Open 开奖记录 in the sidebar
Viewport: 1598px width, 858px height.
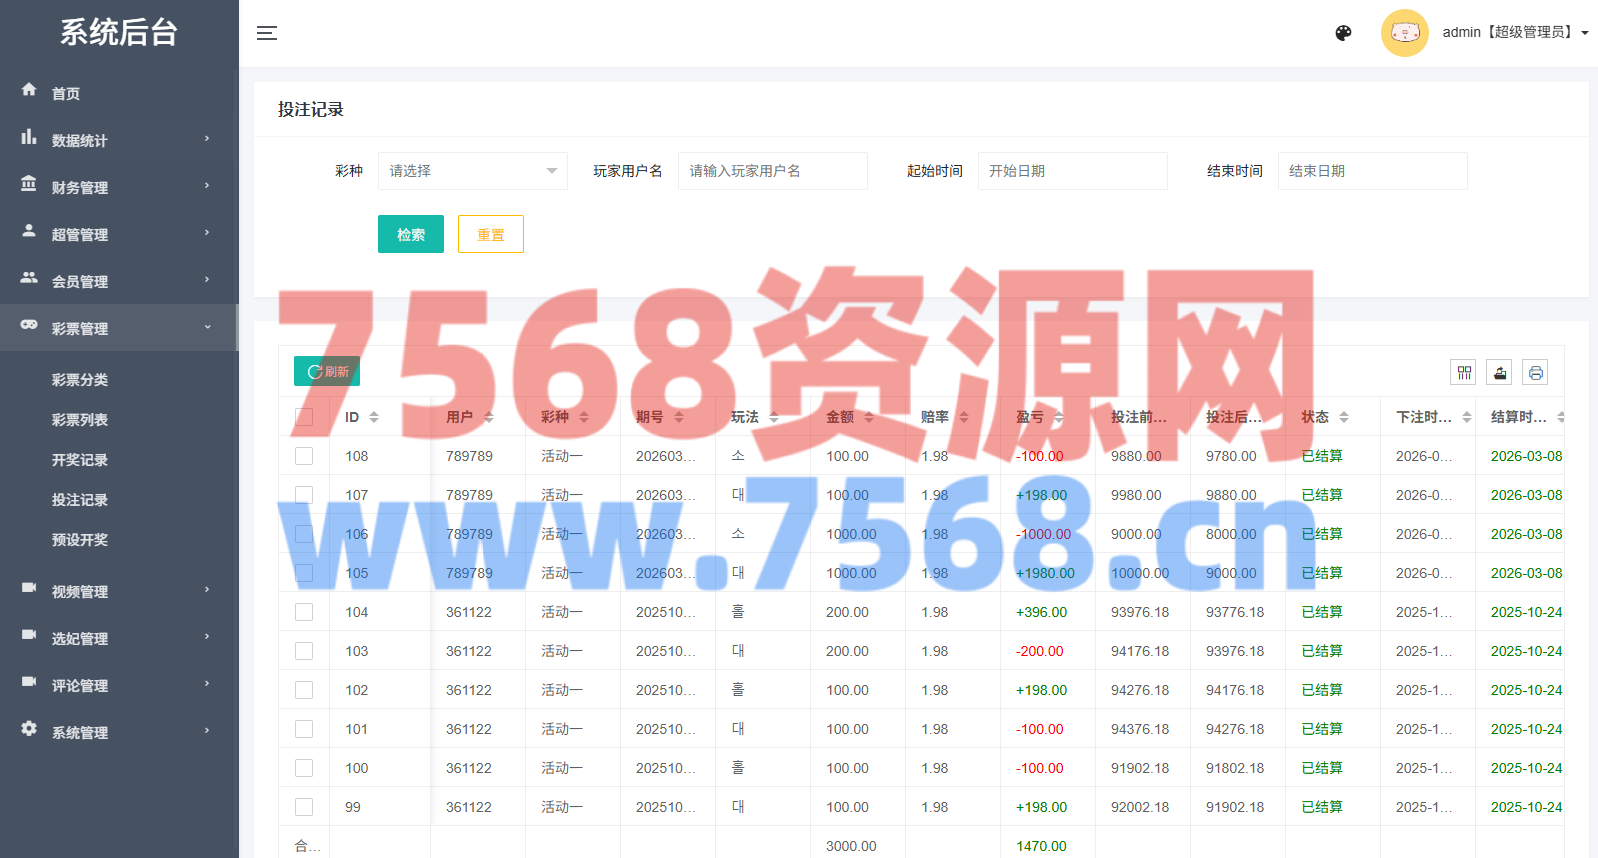[x=80, y=460]
